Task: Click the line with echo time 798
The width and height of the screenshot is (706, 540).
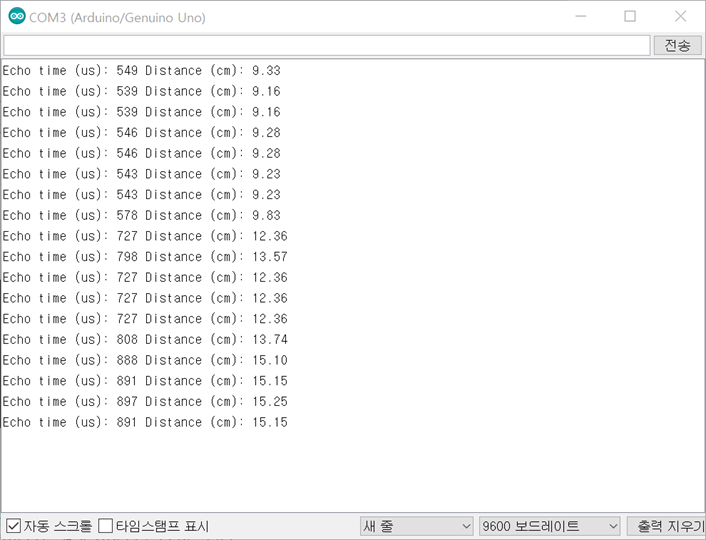Action: pos(145,257)
